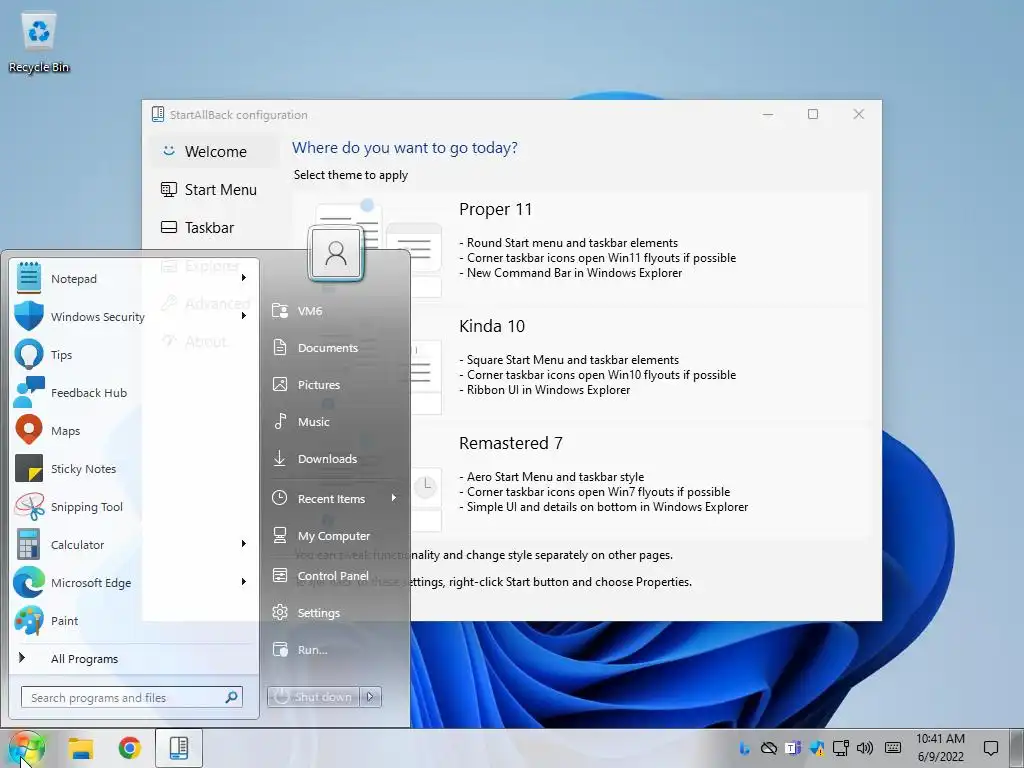
Task: Click the search magnifier icon
Action: (231, 697)
